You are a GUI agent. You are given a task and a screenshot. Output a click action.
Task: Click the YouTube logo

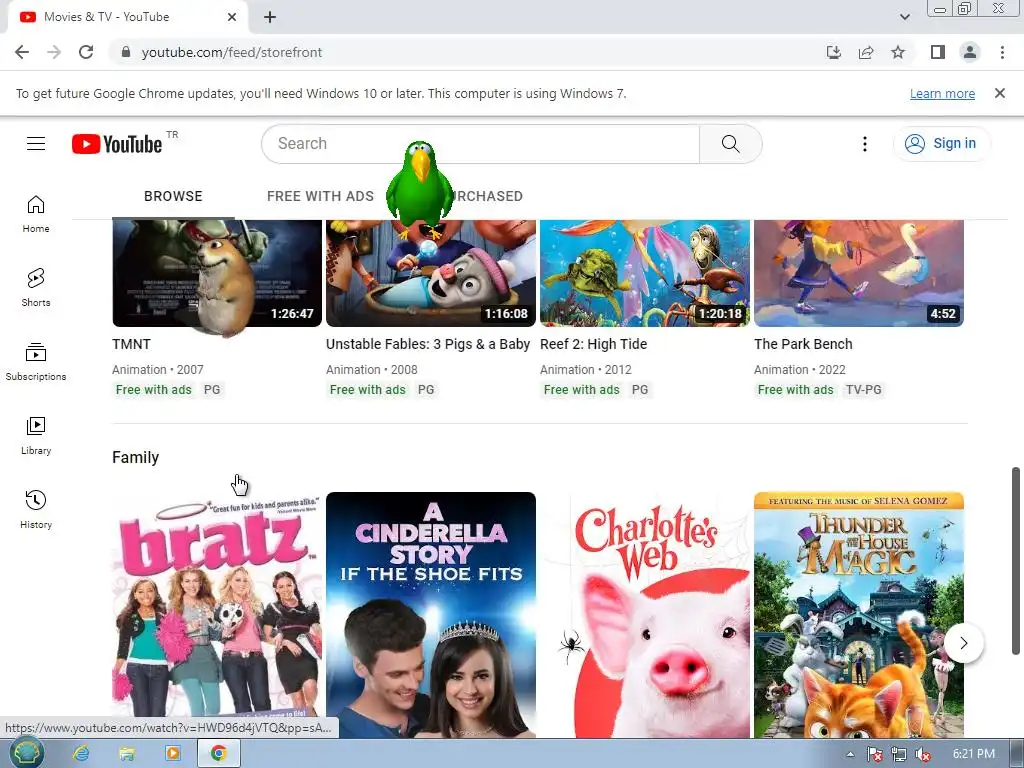point(118,144)
